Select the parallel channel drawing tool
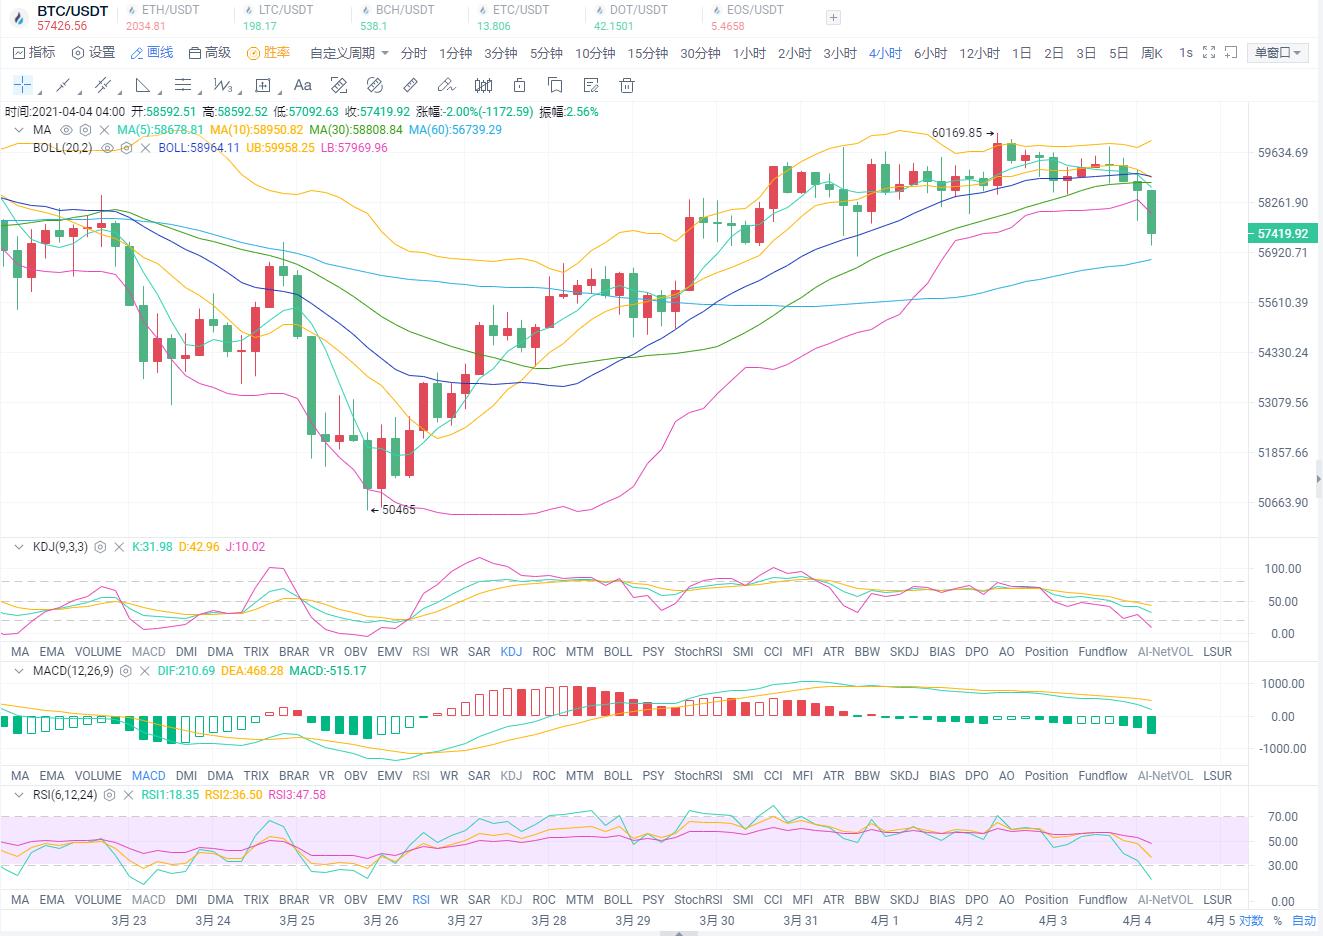The height and width of the screenshot is (936, 1323). 102,85
